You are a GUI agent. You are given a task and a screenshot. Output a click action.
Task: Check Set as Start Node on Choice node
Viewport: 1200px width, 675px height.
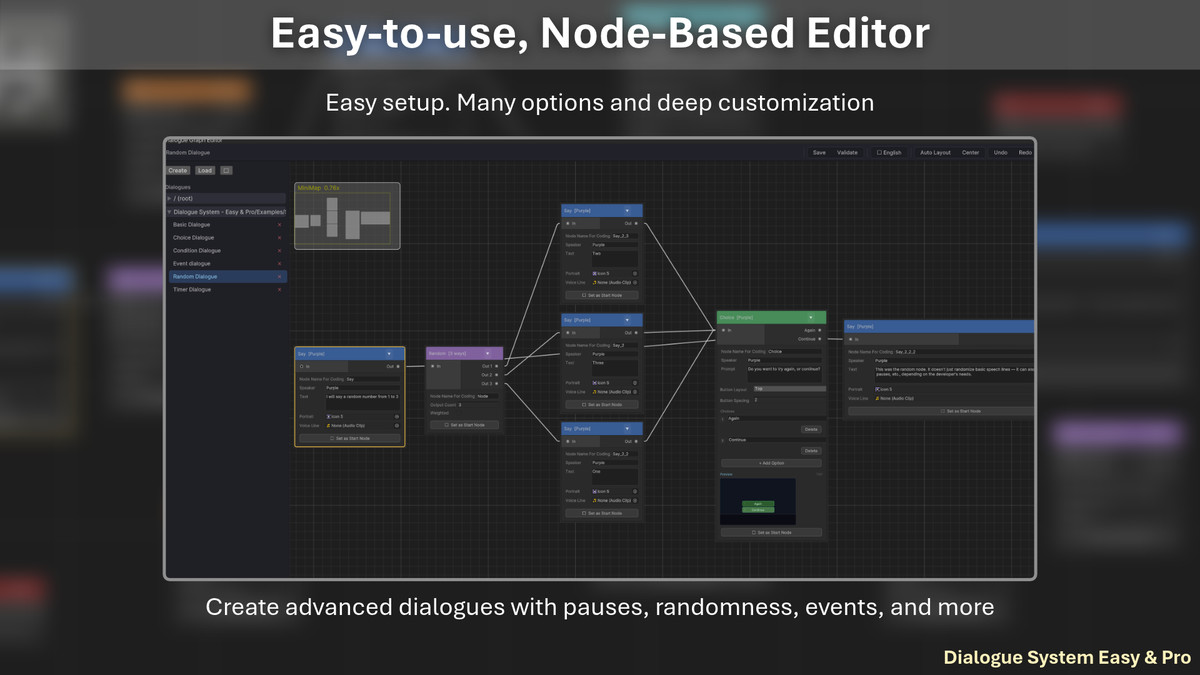771,533
